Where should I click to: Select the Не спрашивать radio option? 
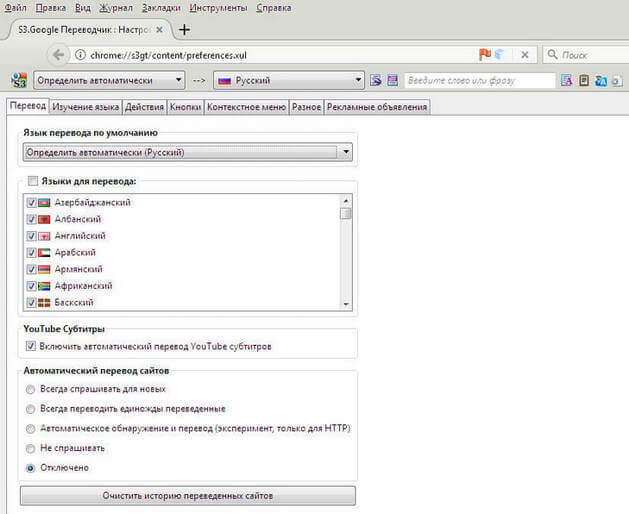(30, 448)
